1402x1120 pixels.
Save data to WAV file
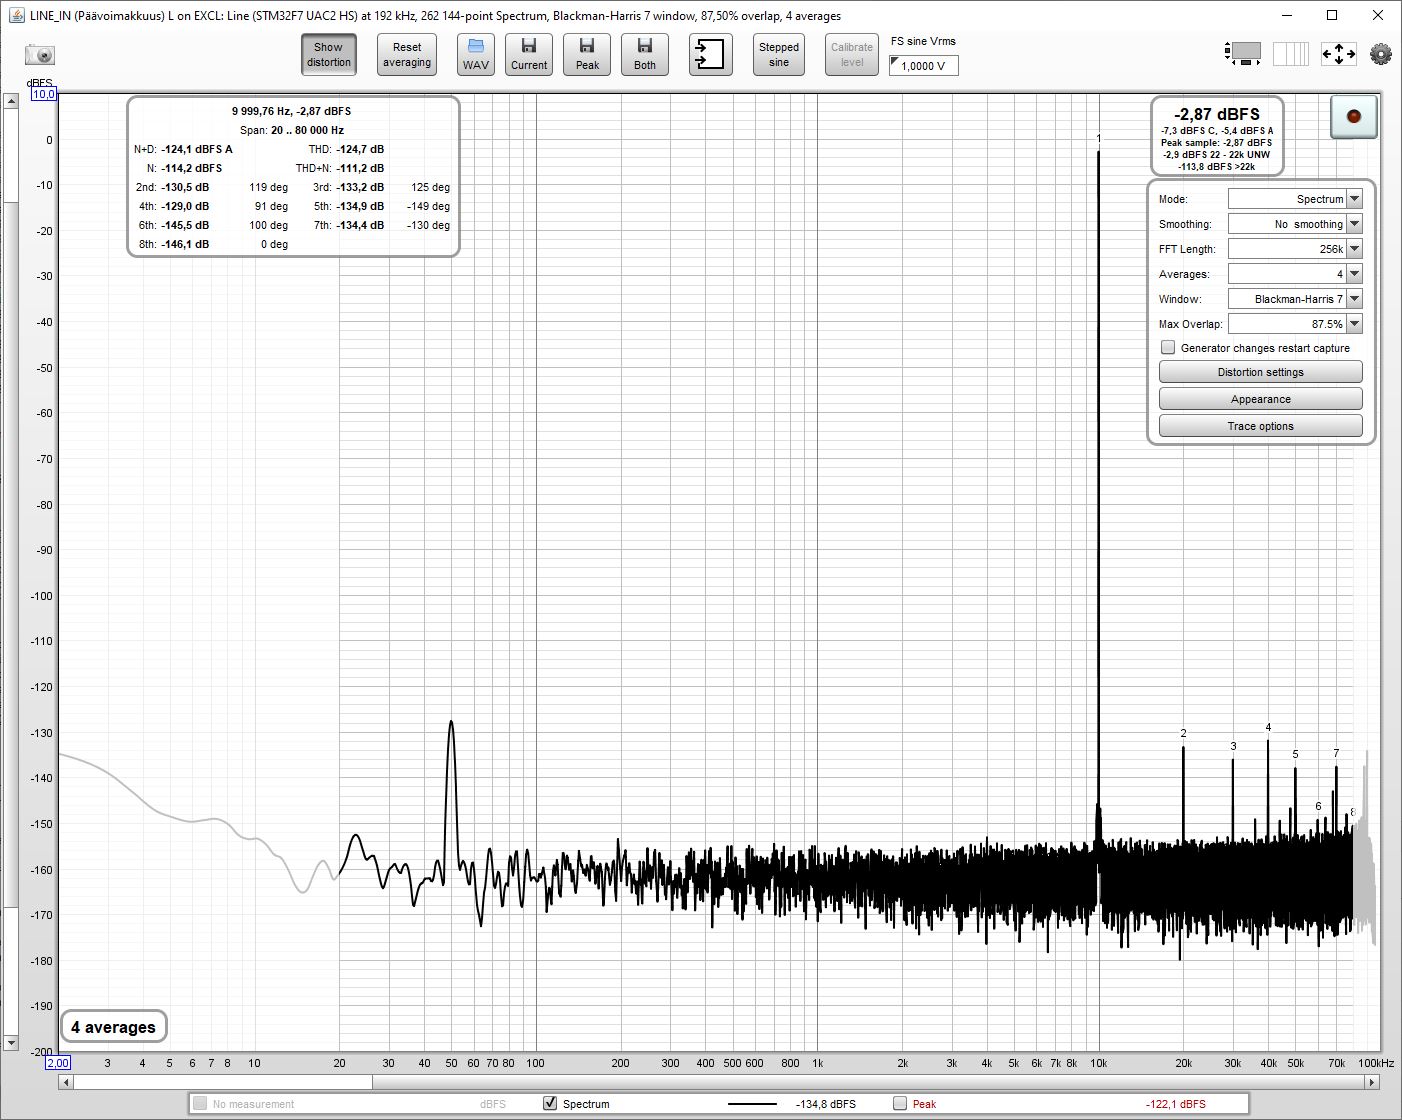[x=476, y=54]
